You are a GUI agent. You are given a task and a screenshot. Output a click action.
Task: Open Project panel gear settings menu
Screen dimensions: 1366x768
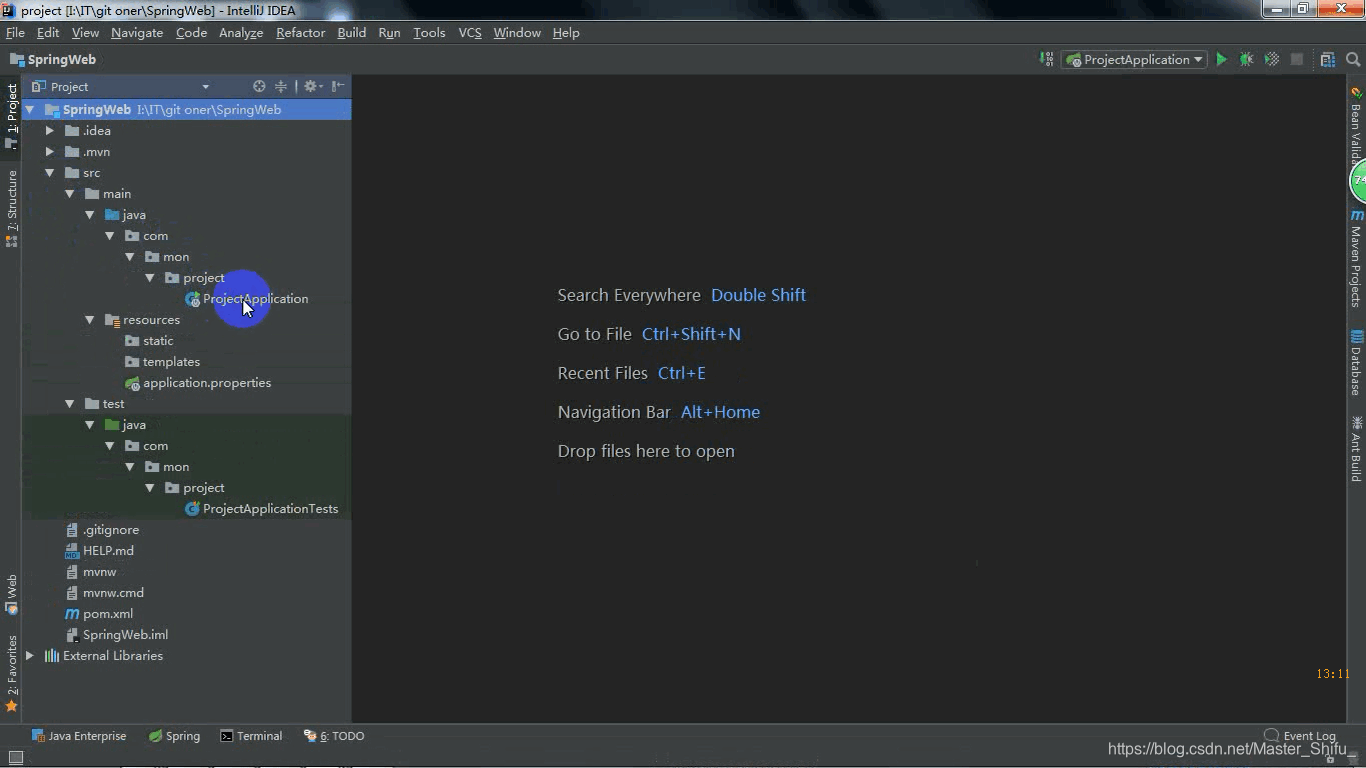click(312, 87)
